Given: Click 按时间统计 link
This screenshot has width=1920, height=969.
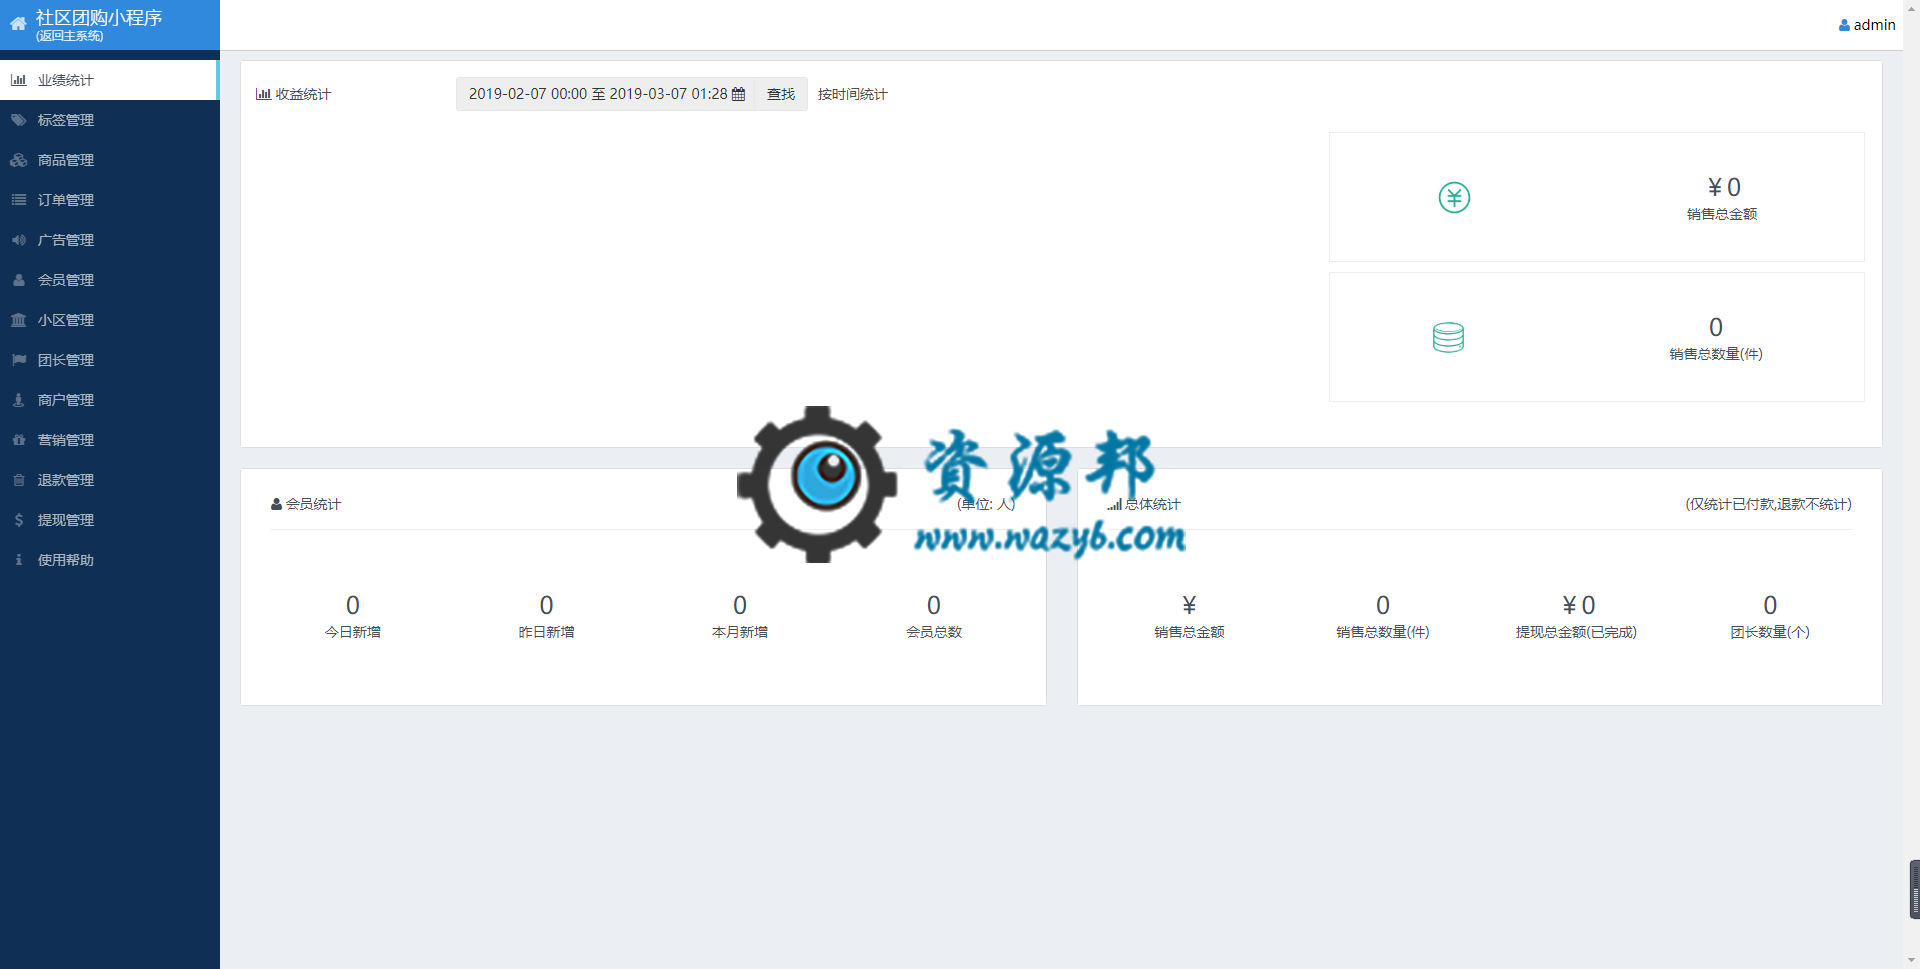Looking at the screenshot, I should [x=852, y=94].
